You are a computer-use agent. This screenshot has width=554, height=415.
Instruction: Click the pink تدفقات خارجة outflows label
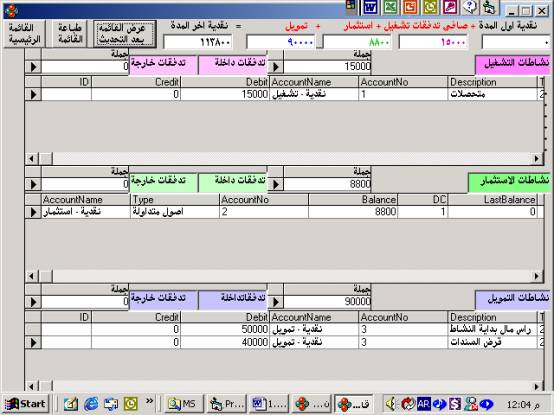tap(164, 64)
